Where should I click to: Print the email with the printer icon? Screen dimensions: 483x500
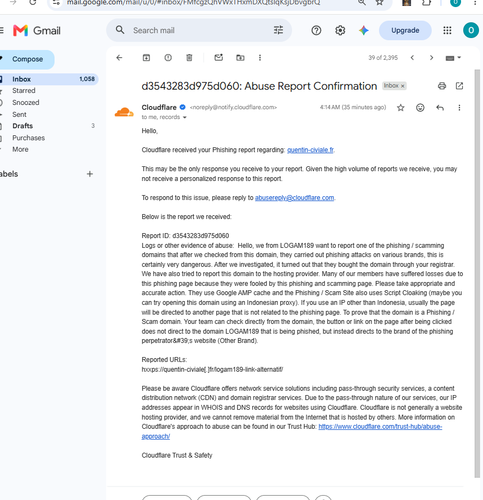tap(442, 86)
